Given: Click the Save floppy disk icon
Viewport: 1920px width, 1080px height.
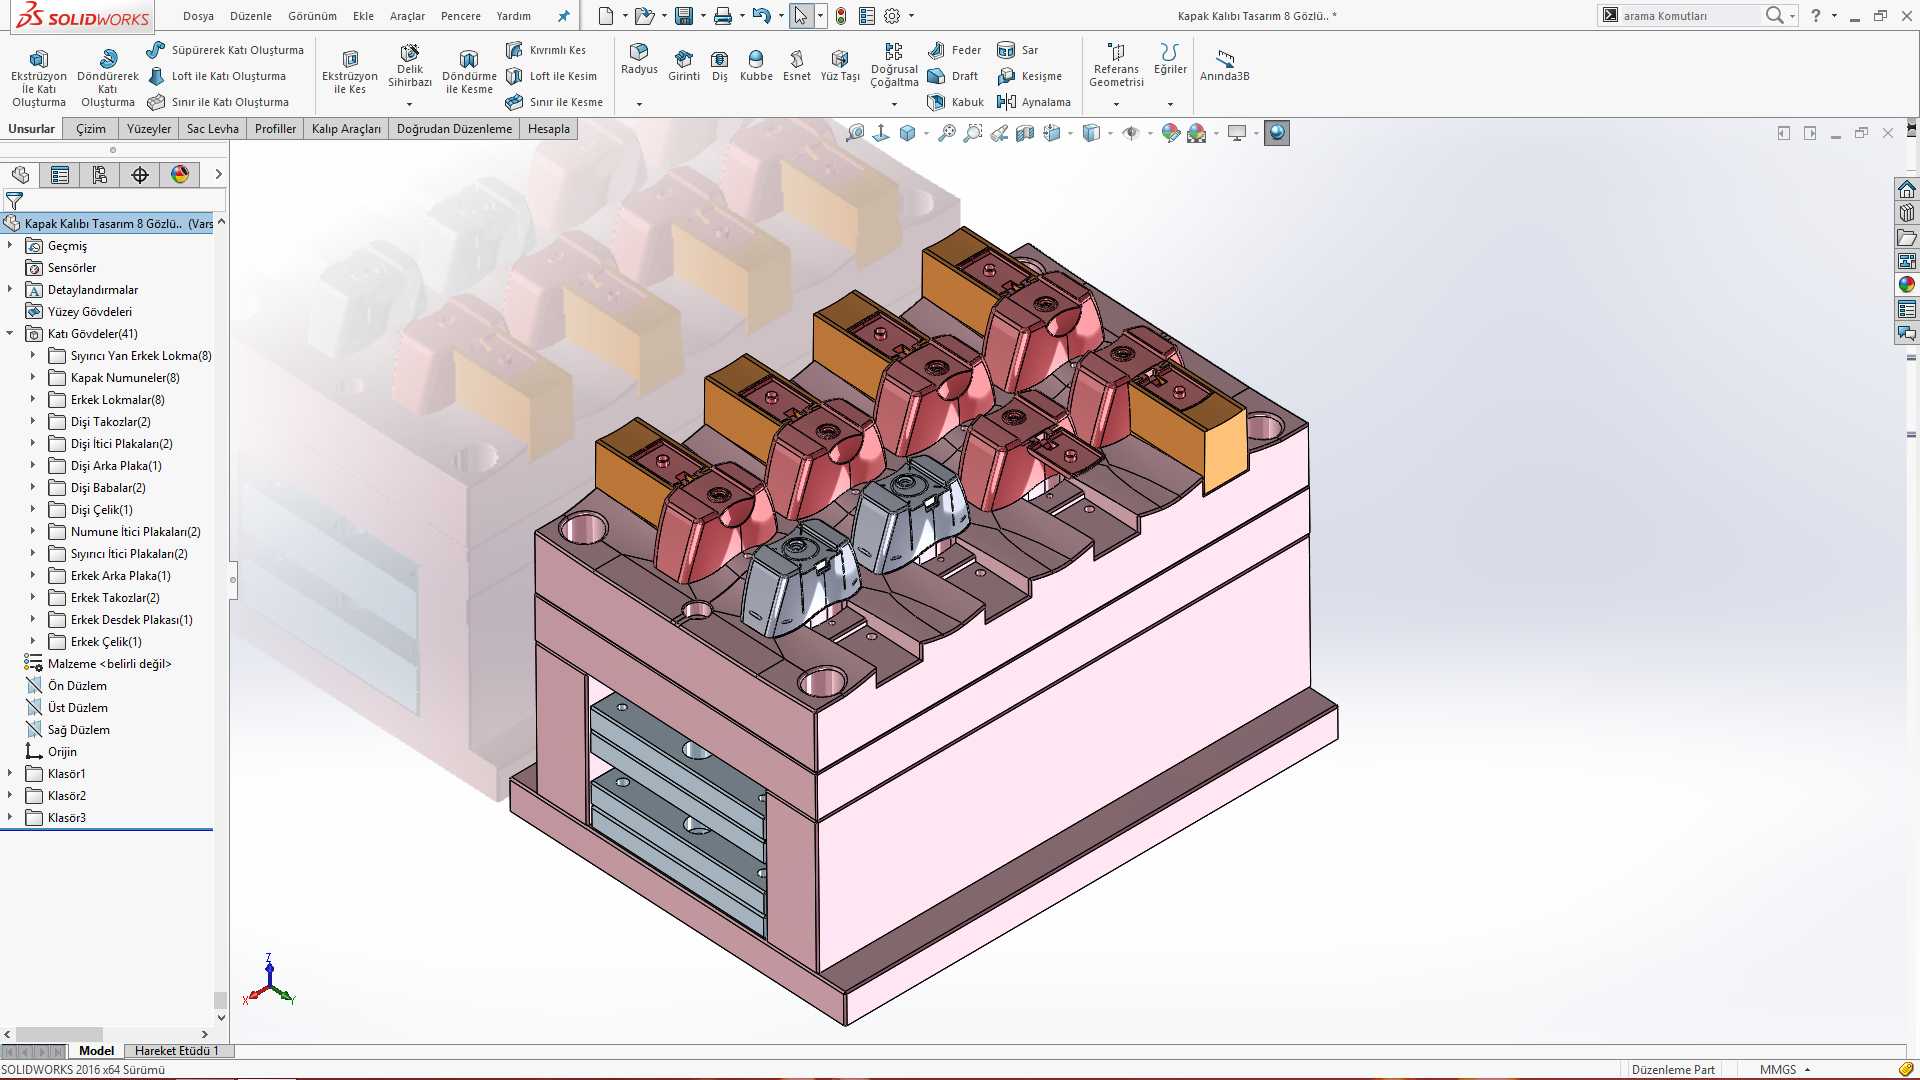Looking at the screenshot, I should [x=684, y=16].
